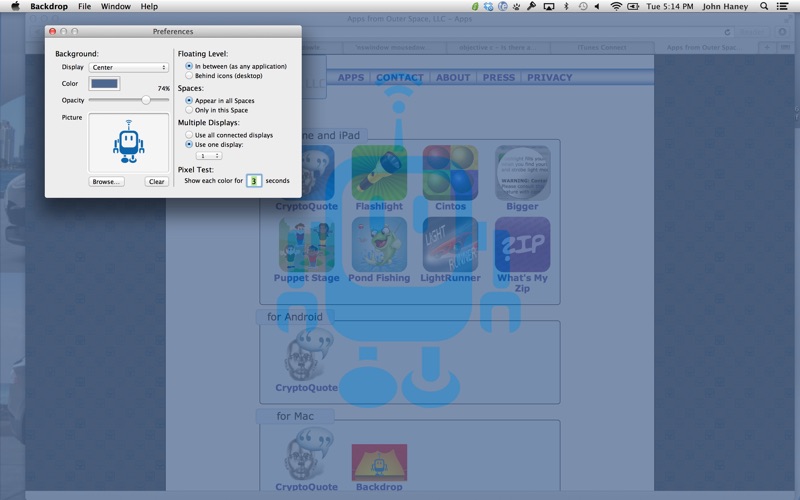Open the AirPlay display menu
This screenshot has height=500, width=800.
[x=549, y=6]
